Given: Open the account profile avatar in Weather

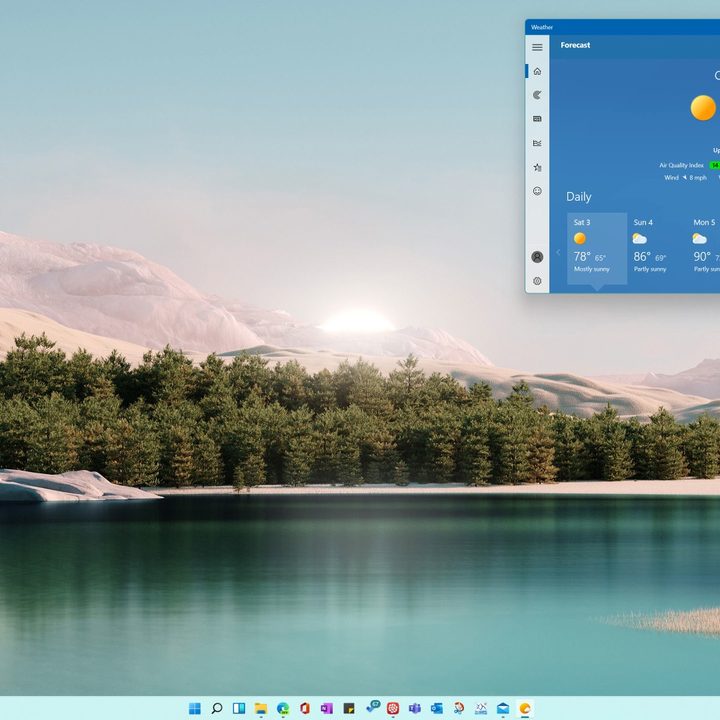Looking at the screenshot, I should pyautogui.click(x=537, y=257).
